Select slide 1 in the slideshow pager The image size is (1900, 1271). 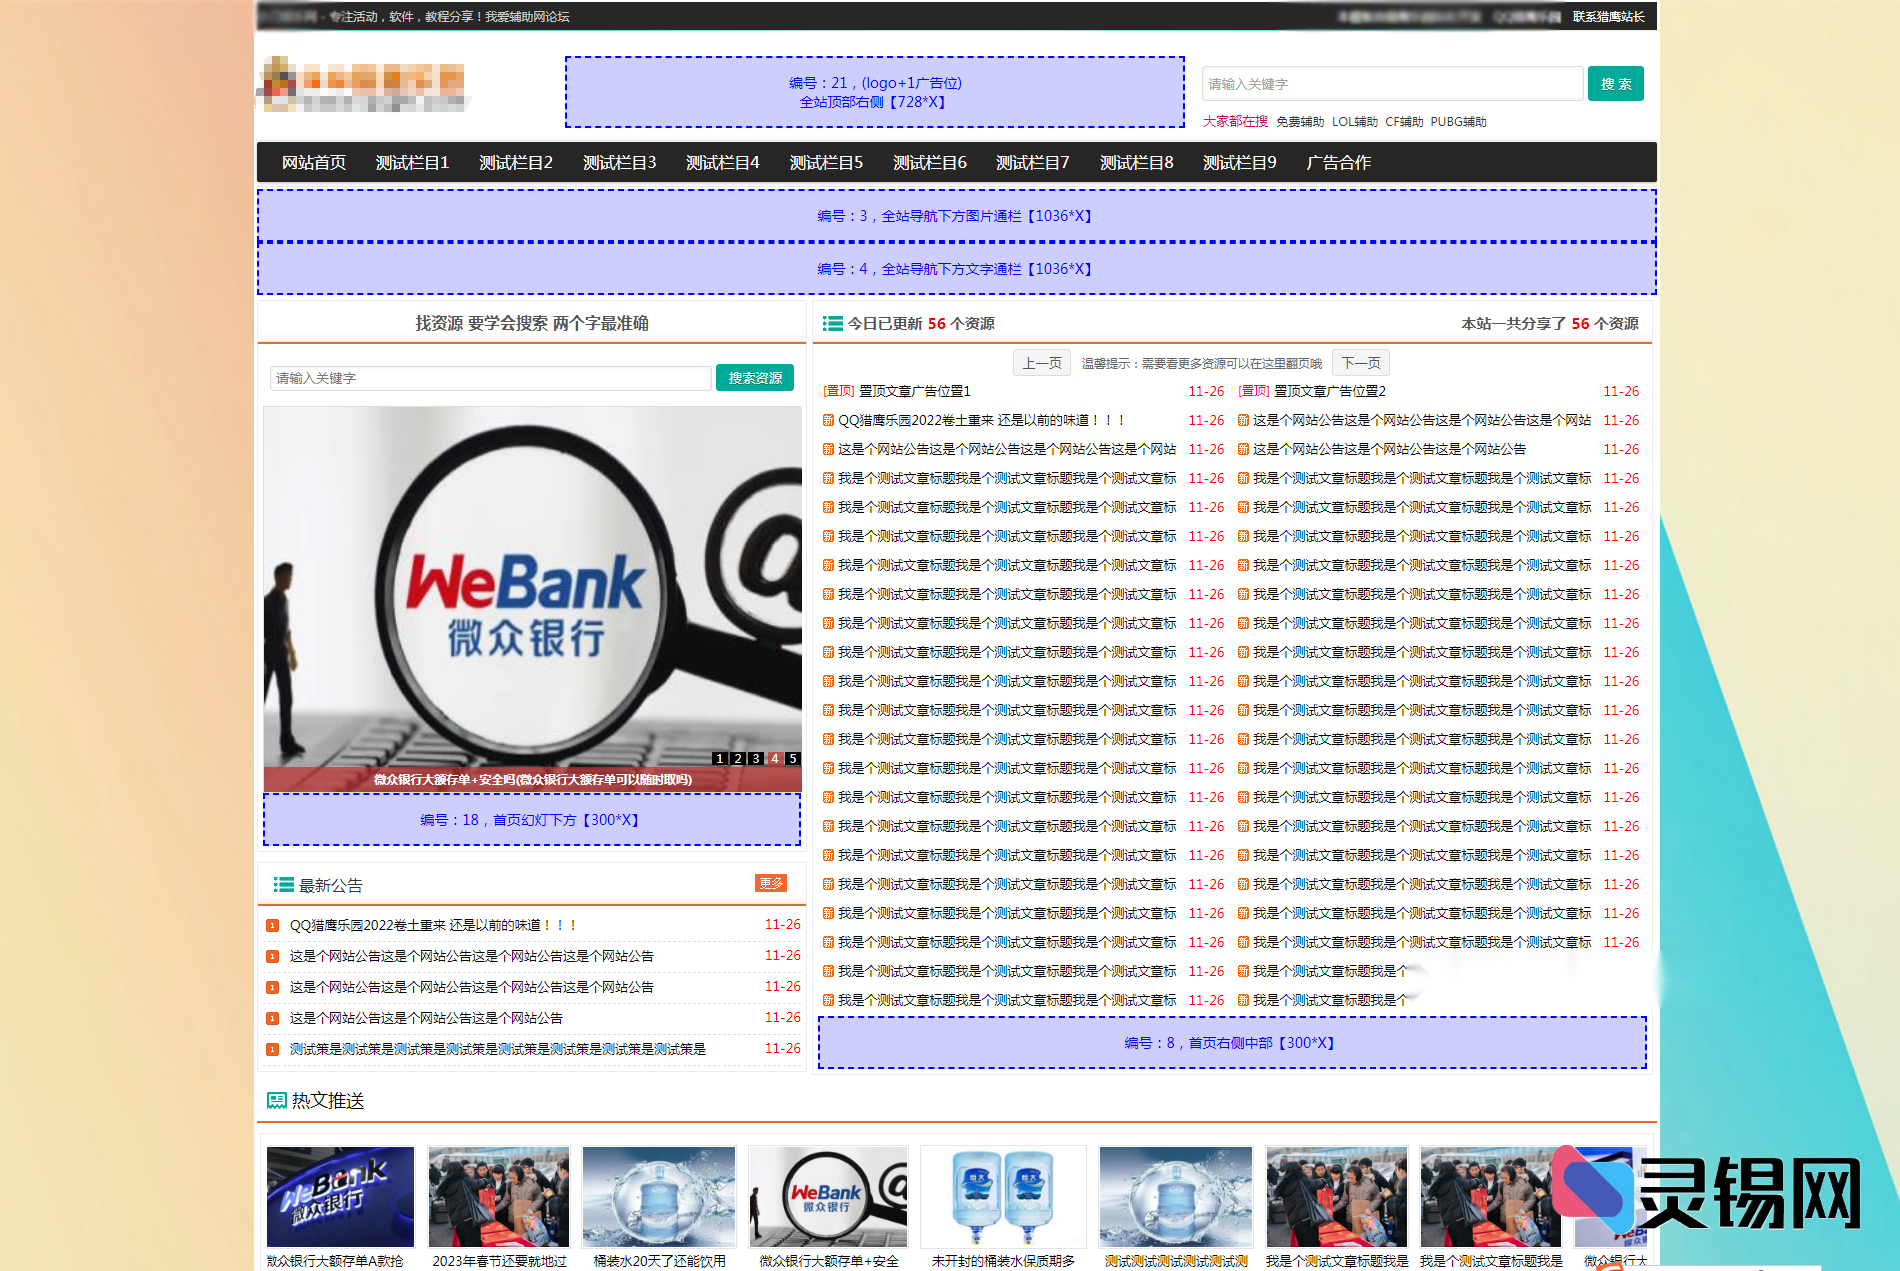click(x=720, y=759)
